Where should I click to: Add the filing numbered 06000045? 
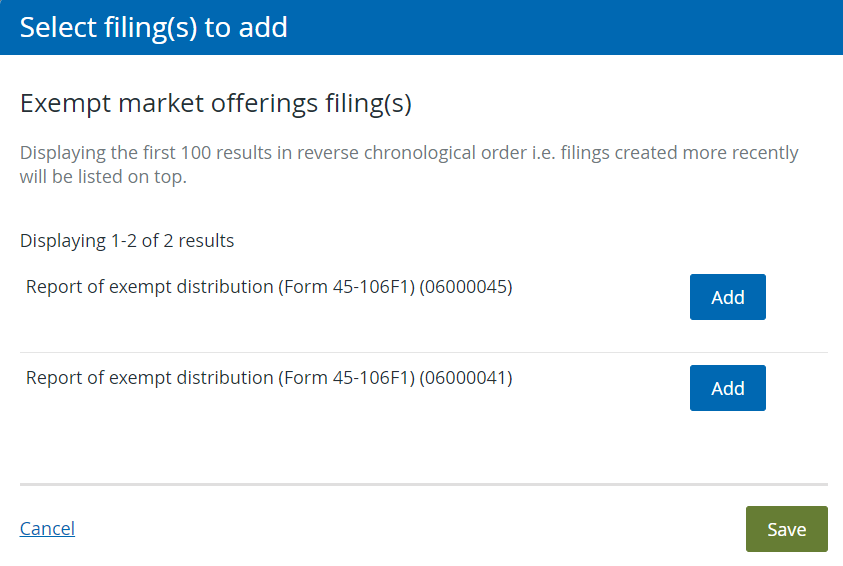[727, 297]
